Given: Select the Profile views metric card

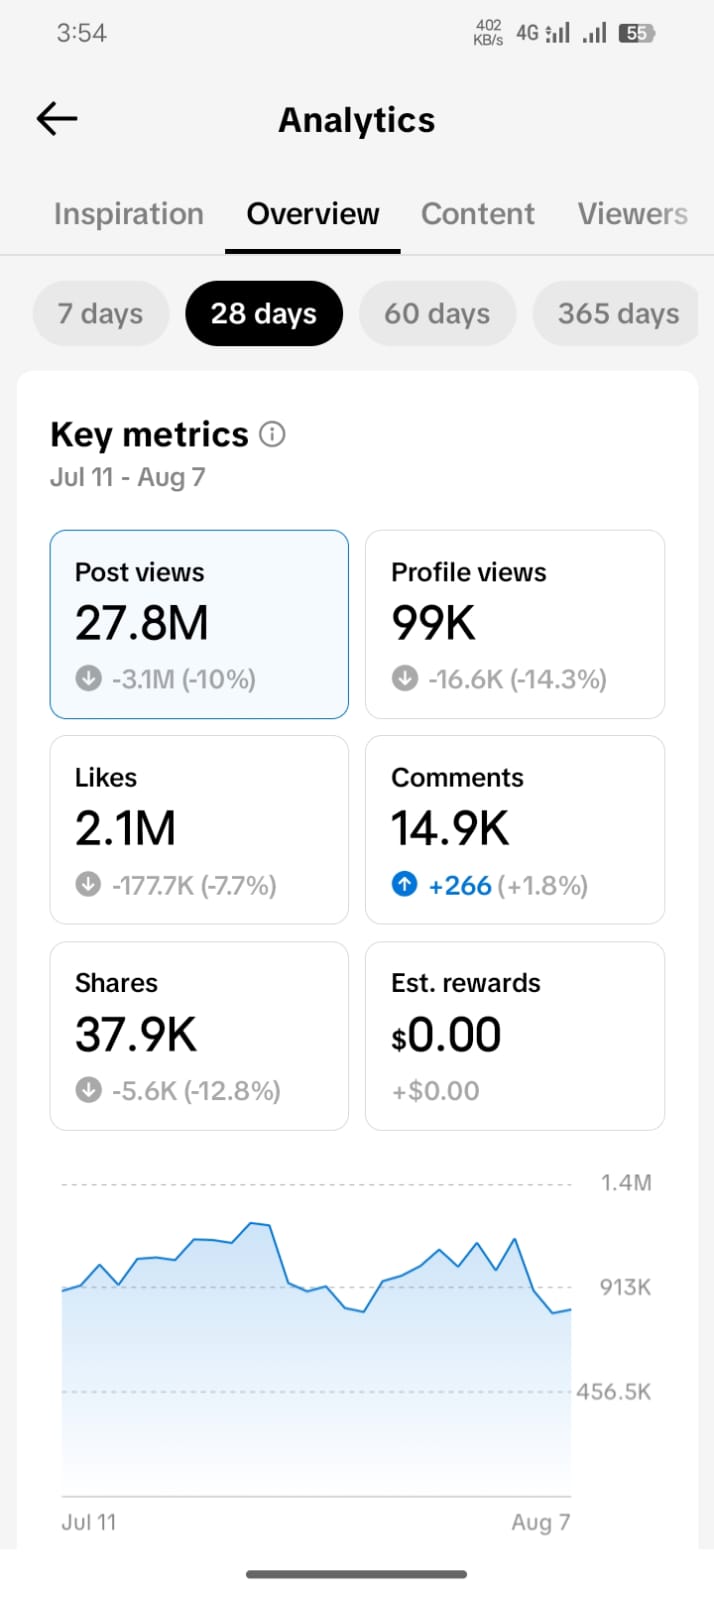Looking at the screenshot, I should [515, 624].
